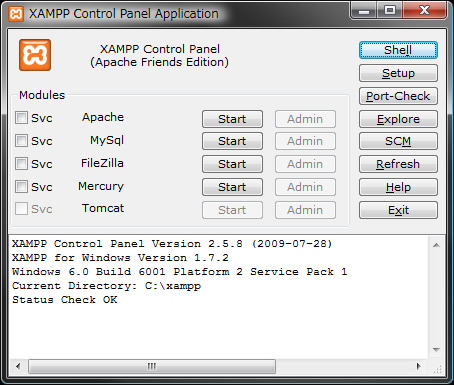Click the 'XAMPP for Windows Version 1.7.2' line
This screenshot has width=454, height=385.
click(x=120, y=258)
